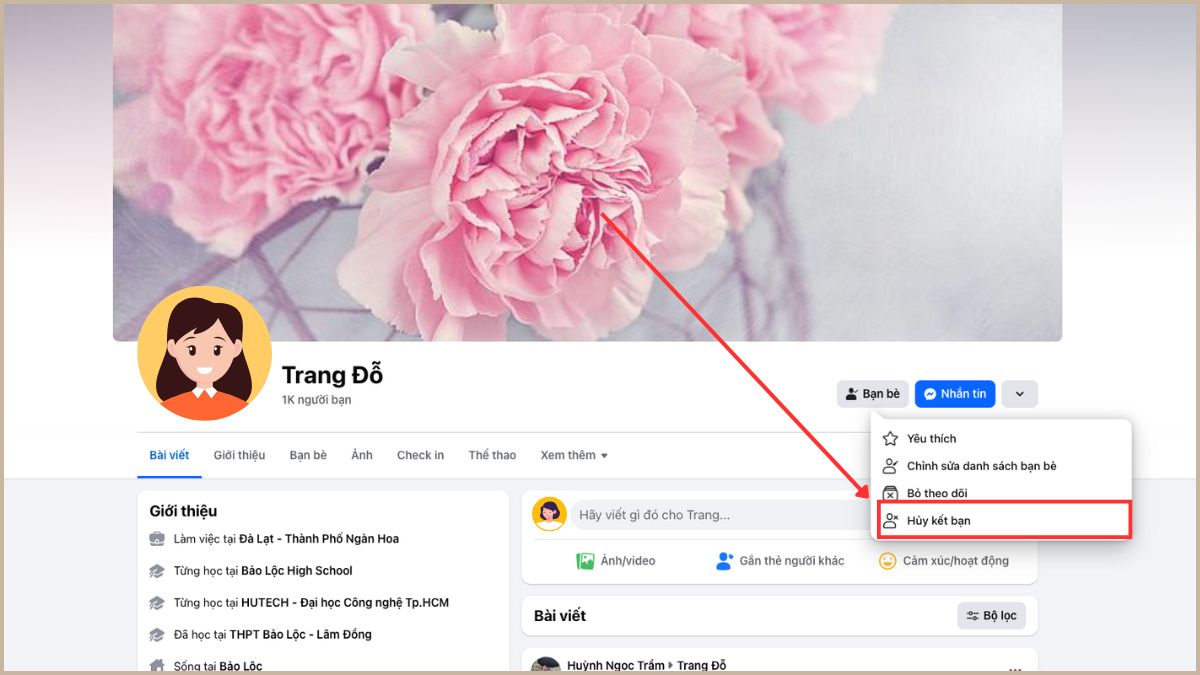Expand the chevron dropdown beside Nhắn tin
The height and width of the screenshot is (675, 1200).
click(x=1019, y=394)
